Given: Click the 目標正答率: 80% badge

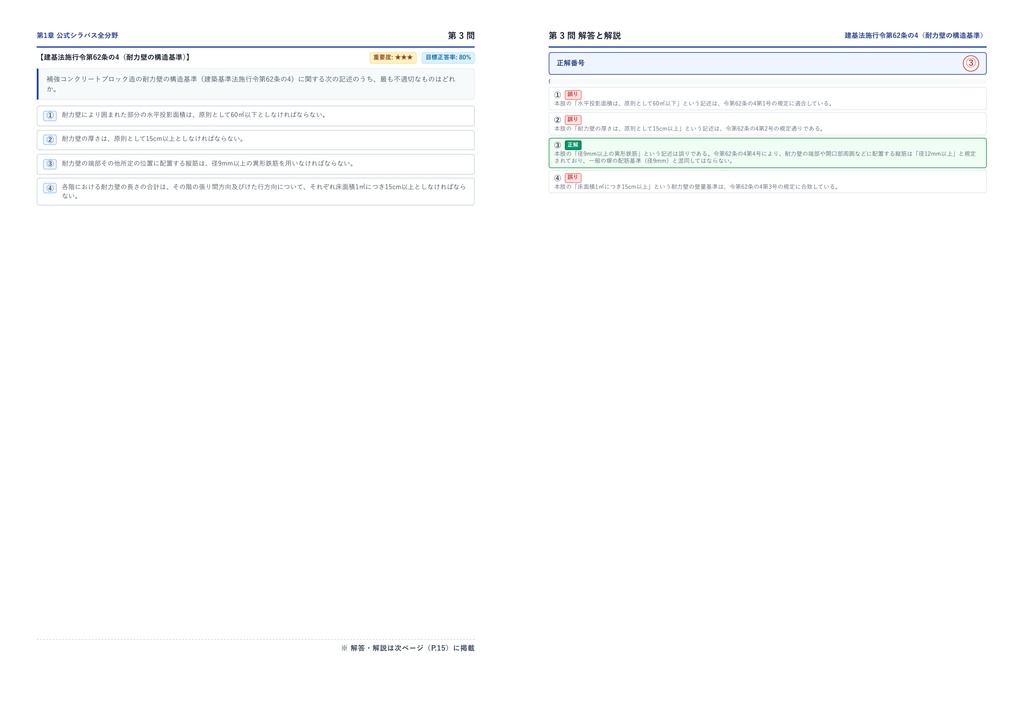Looking at the screenshot, I should coord(448,57).
